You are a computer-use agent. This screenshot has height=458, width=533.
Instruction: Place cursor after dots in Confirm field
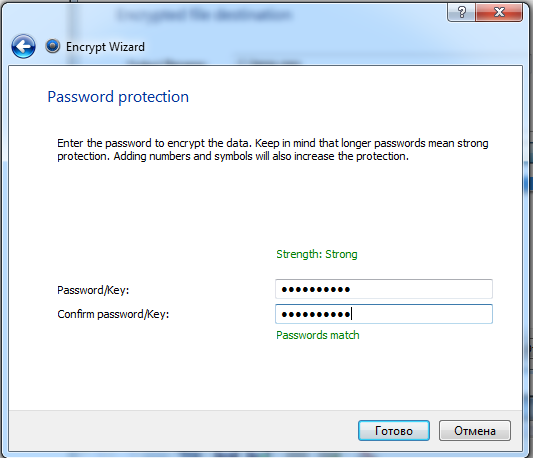point(351,314)
